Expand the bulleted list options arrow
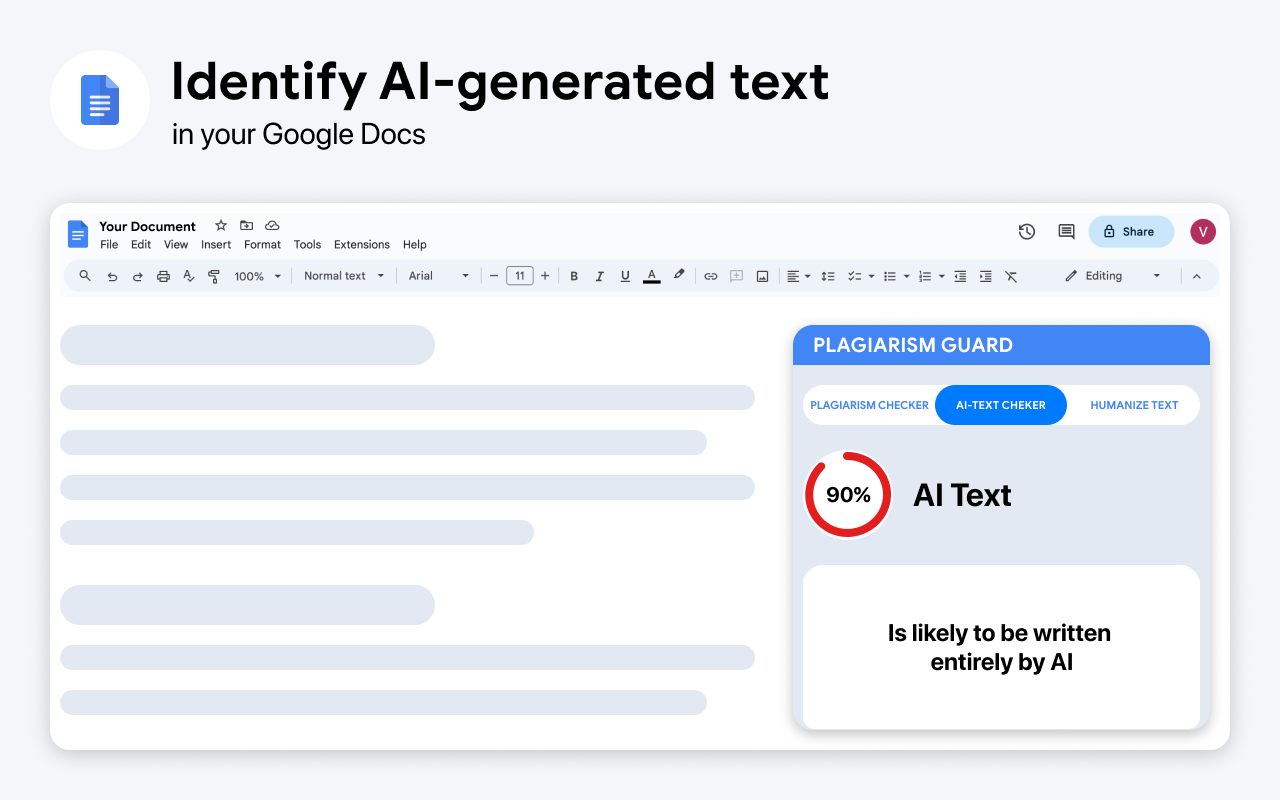 [906, 276]
